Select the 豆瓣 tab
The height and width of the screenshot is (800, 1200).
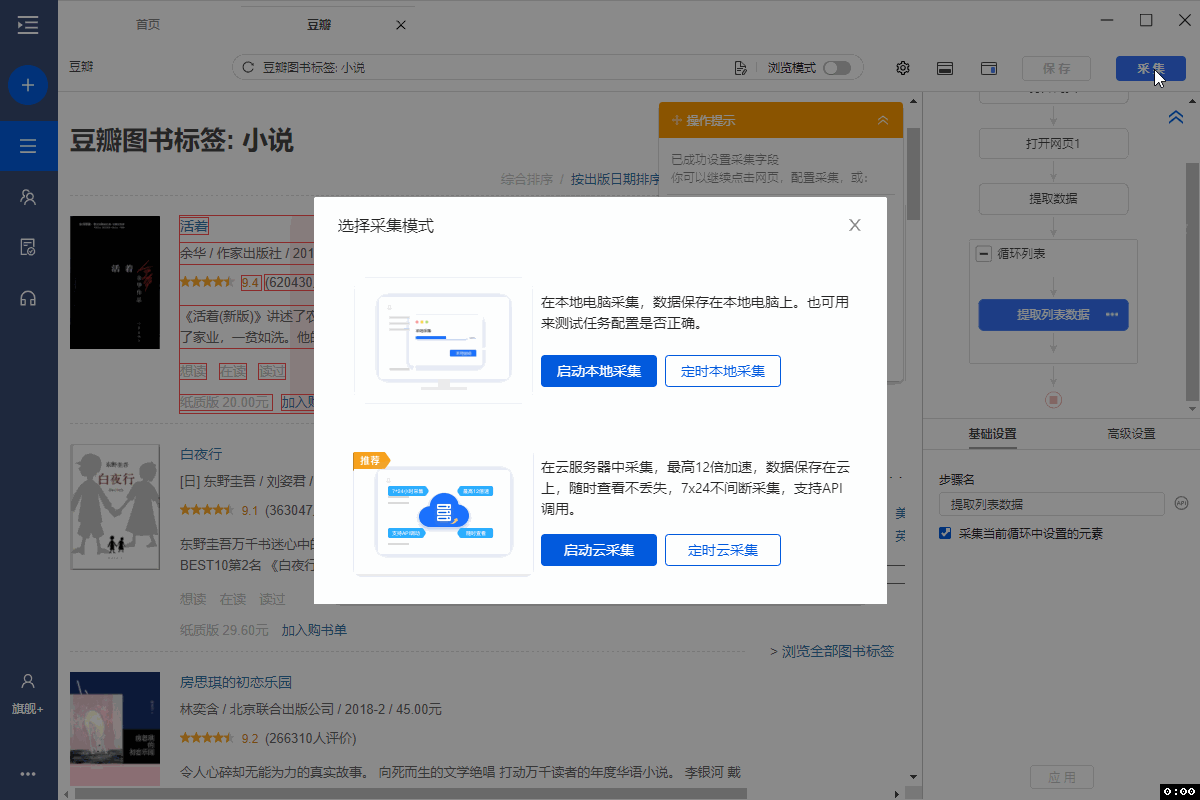319,25
